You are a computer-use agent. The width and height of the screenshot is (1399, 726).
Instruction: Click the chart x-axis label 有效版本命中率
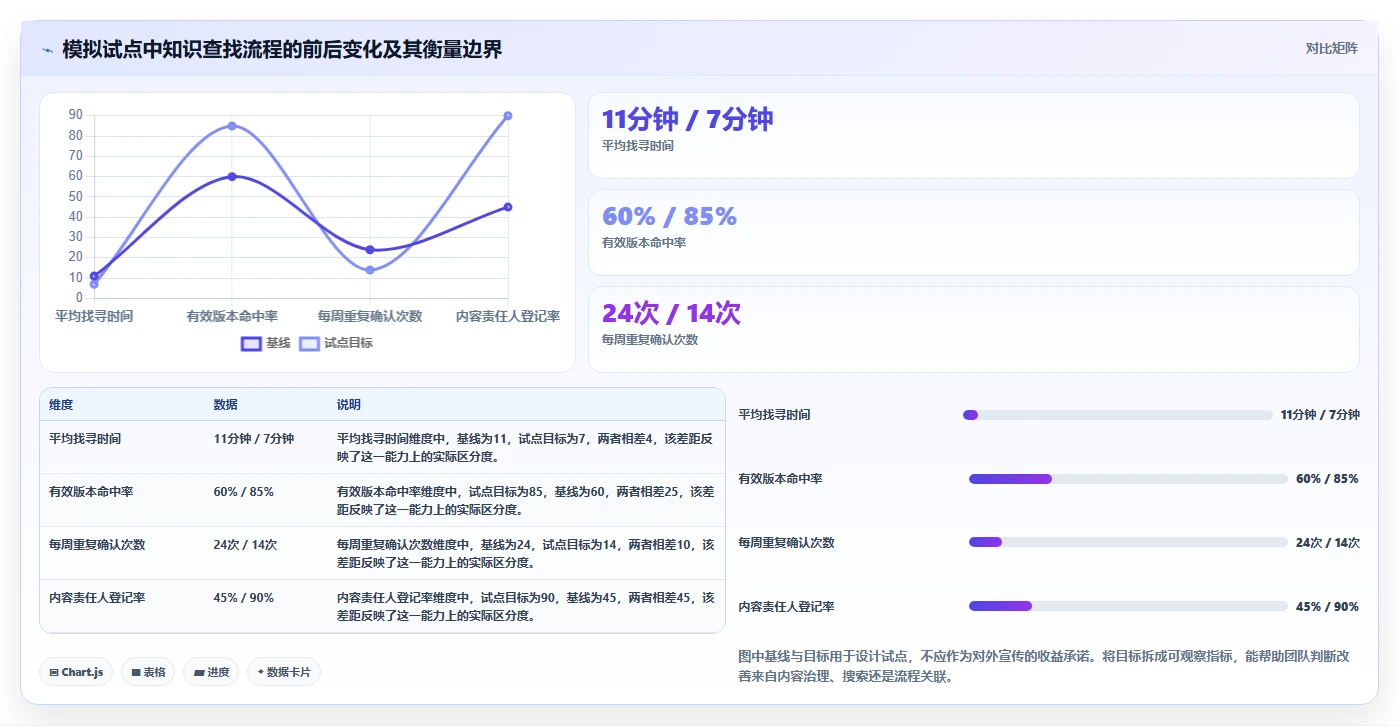(x=232, y=316)
